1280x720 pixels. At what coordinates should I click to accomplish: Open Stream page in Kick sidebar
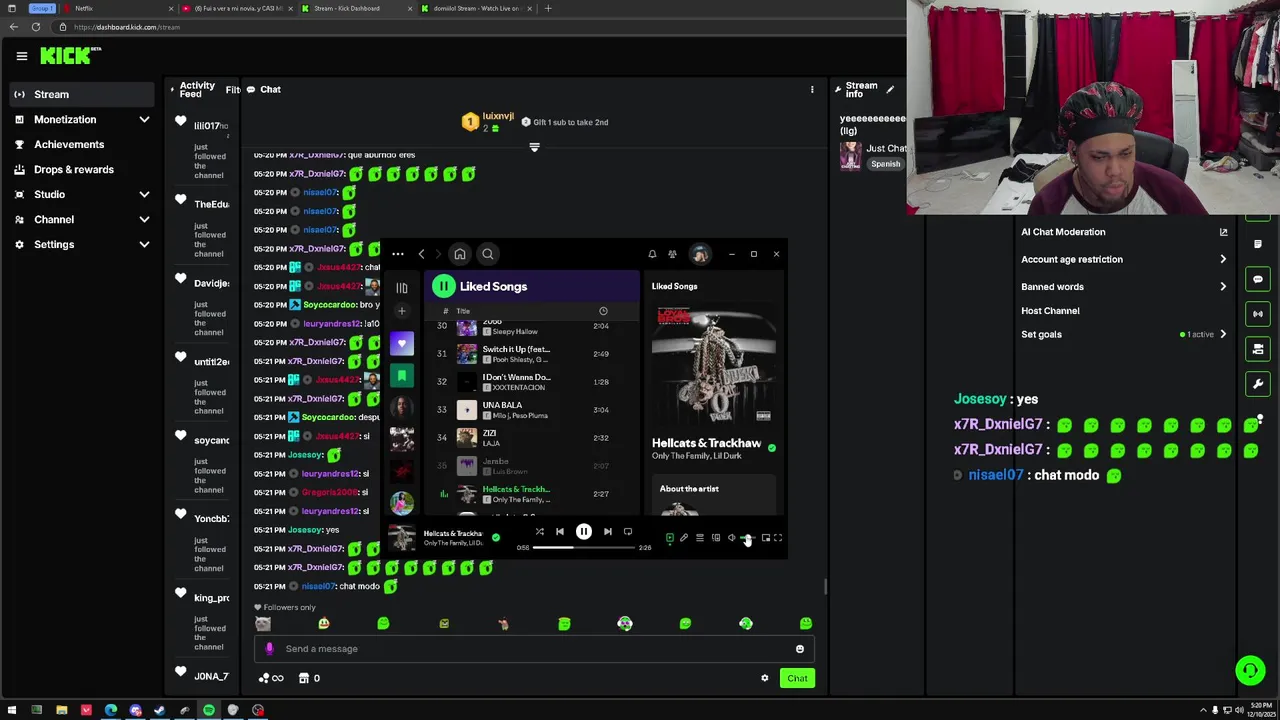pyautogui.click(x=83, y=94)
